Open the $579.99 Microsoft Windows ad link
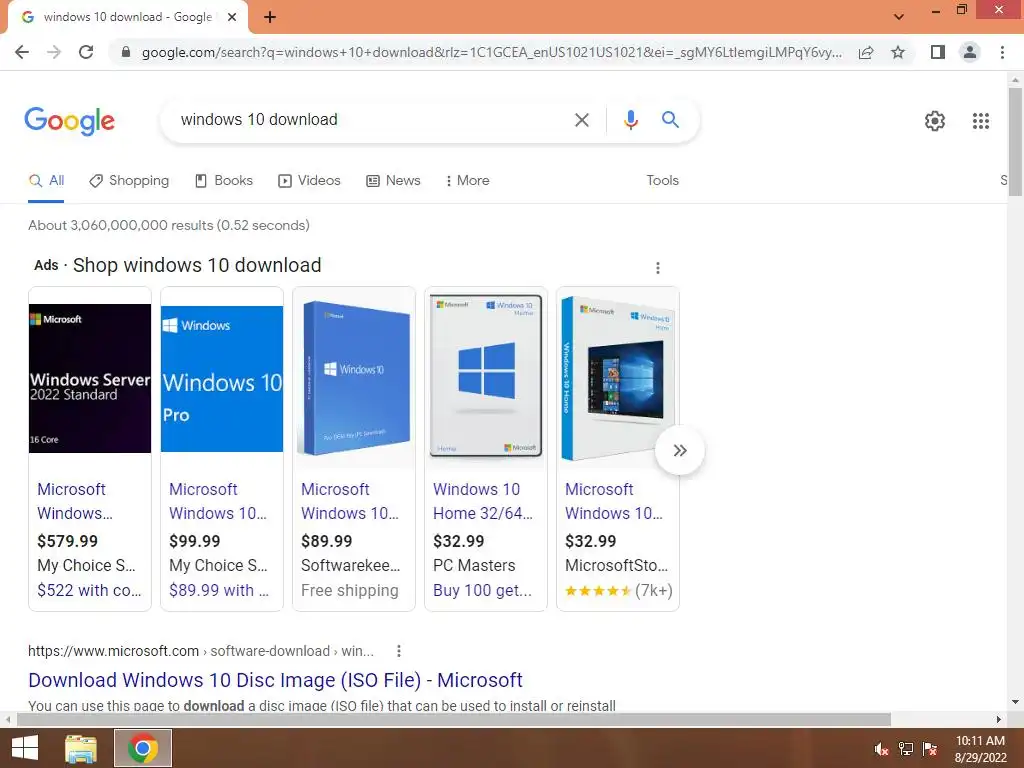Image resolution: width=1024 pixels, height=768 pixels. [74, 502]
